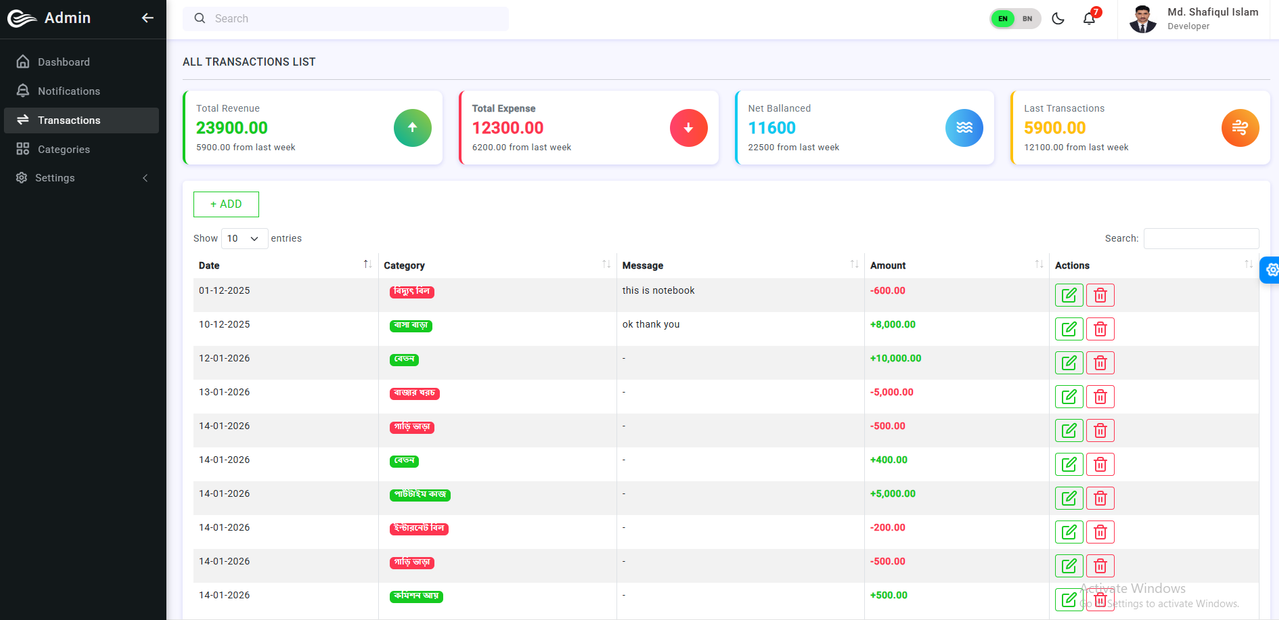Click the magnifier icon in top search
The height and width of the screenshot is (620, 1279).
coord(200,18)
